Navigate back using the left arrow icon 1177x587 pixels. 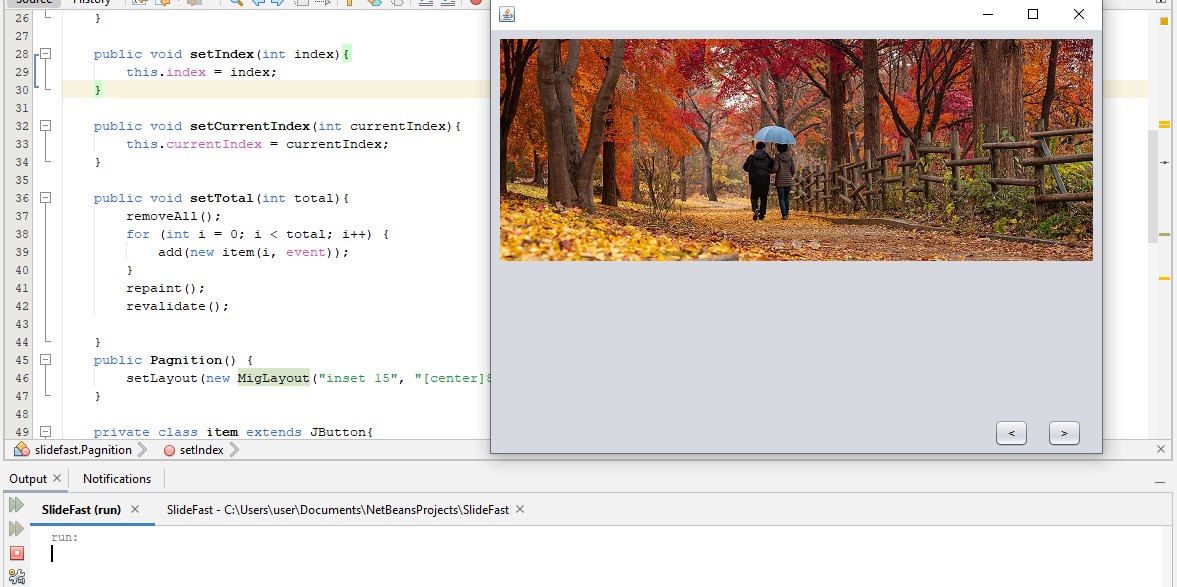tap(164, 4)
